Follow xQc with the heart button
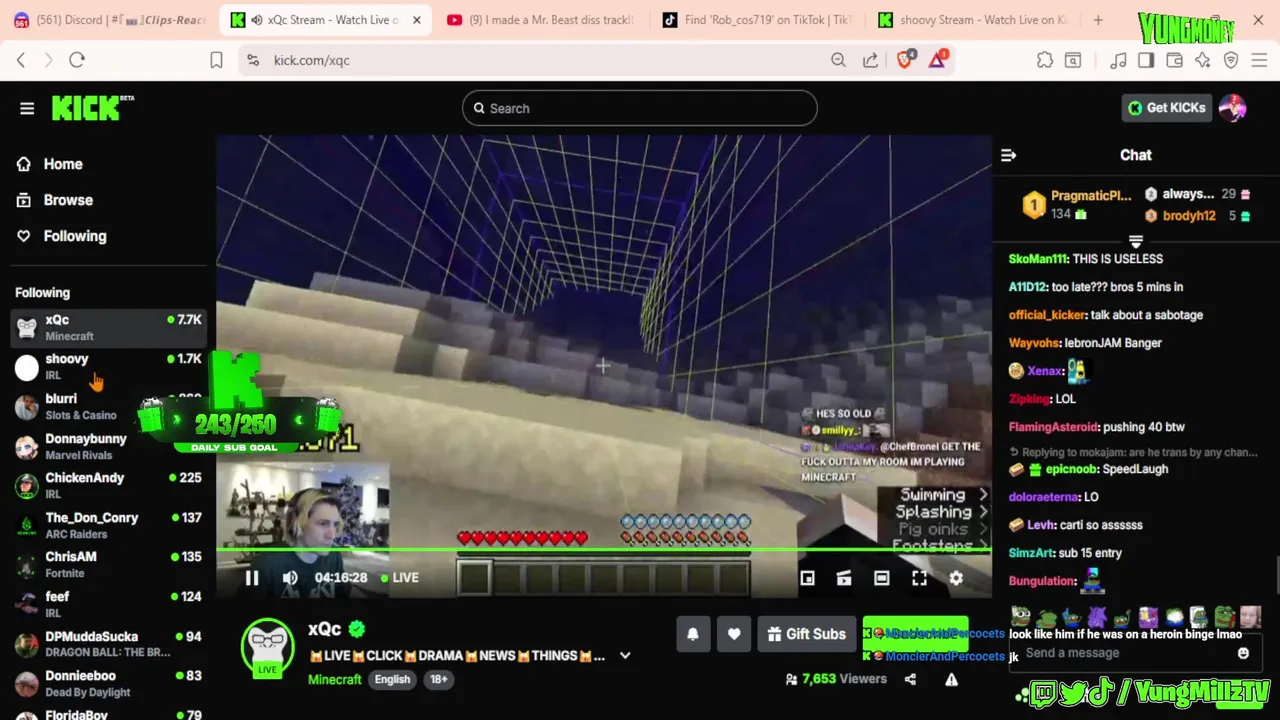 pos(734,634)
